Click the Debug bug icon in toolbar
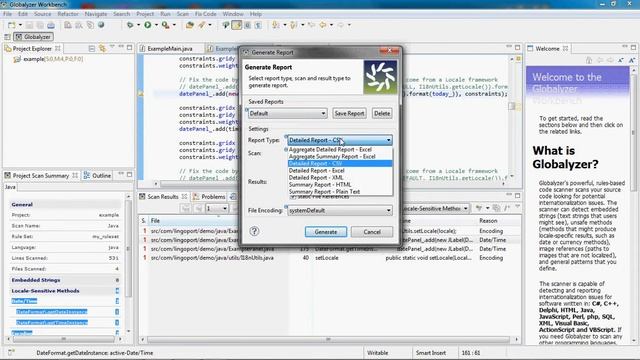 (x=130, y=25)
